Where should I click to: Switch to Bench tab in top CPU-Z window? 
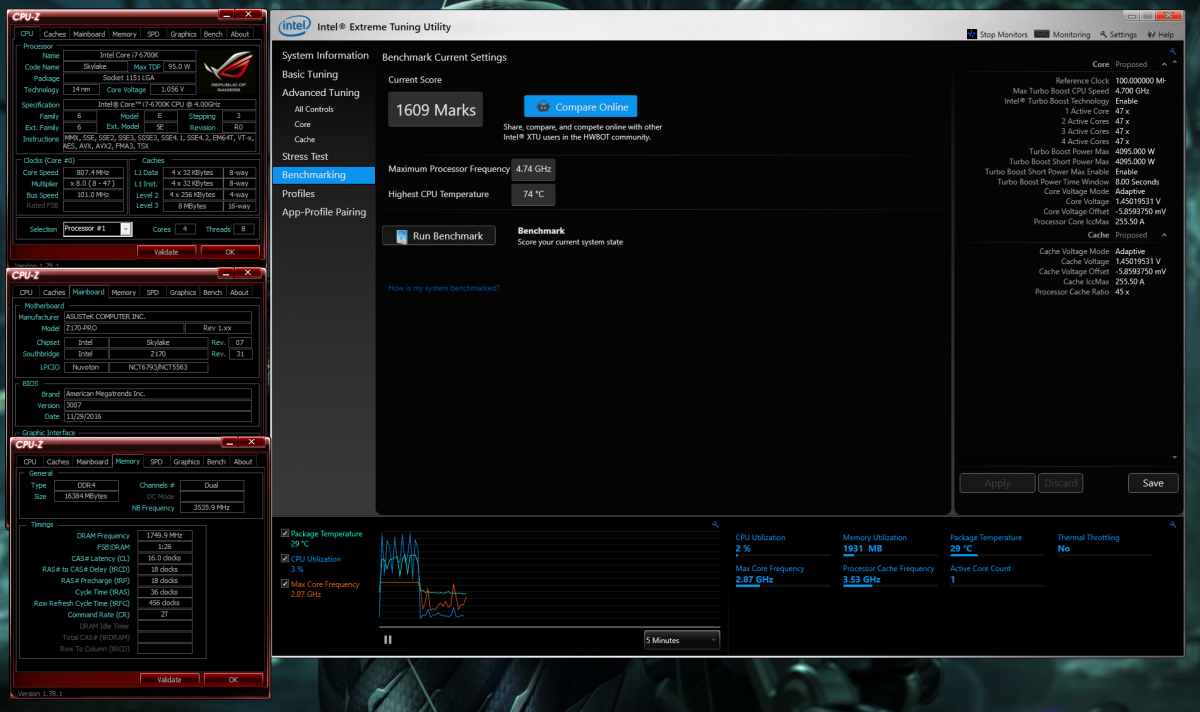tap(214, 34)
